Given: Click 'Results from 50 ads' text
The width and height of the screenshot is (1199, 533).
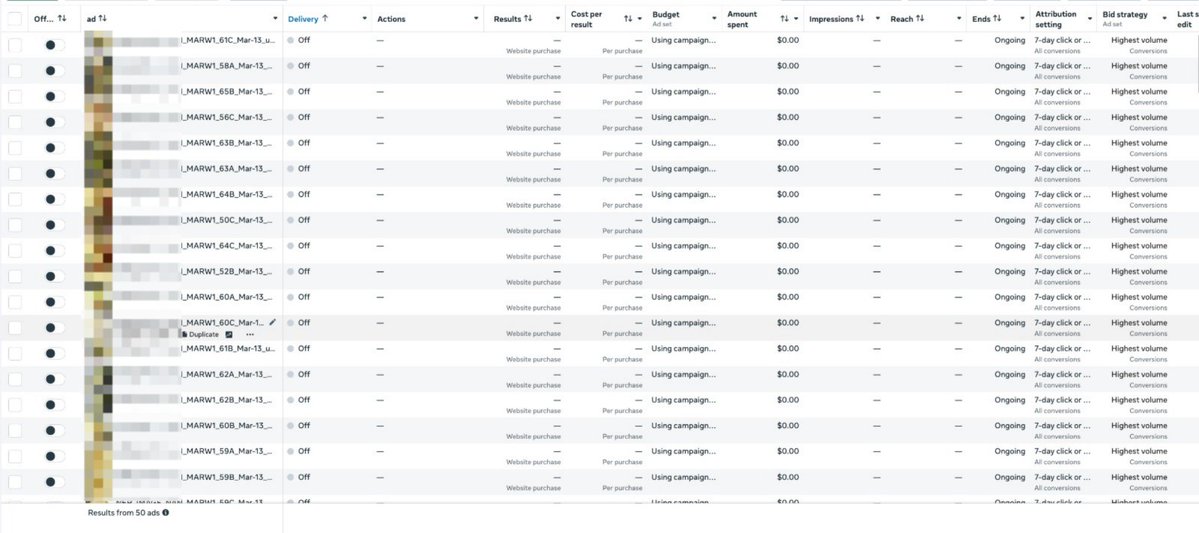Looking at the screenshot, I should click(x=123, y=513).
